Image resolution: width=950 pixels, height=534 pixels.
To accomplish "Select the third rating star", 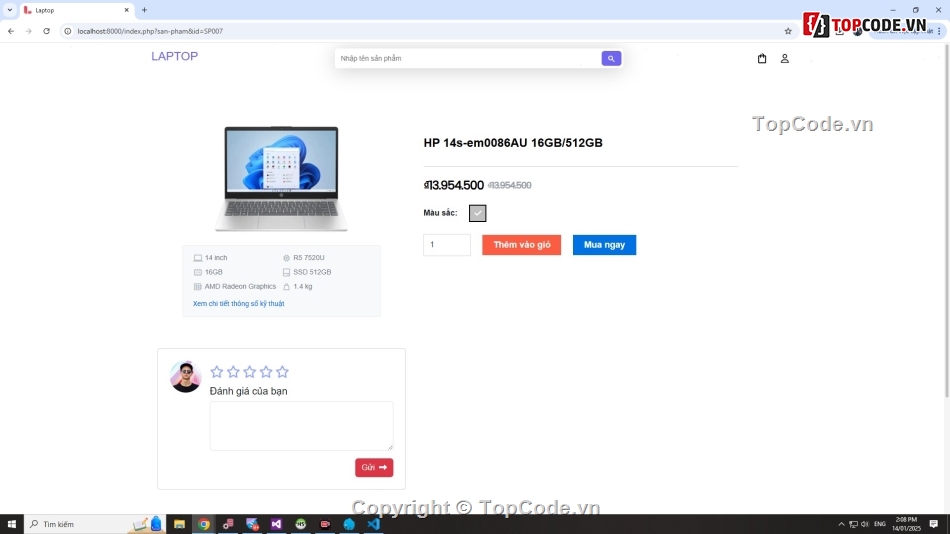I will [x=249, y=372].
